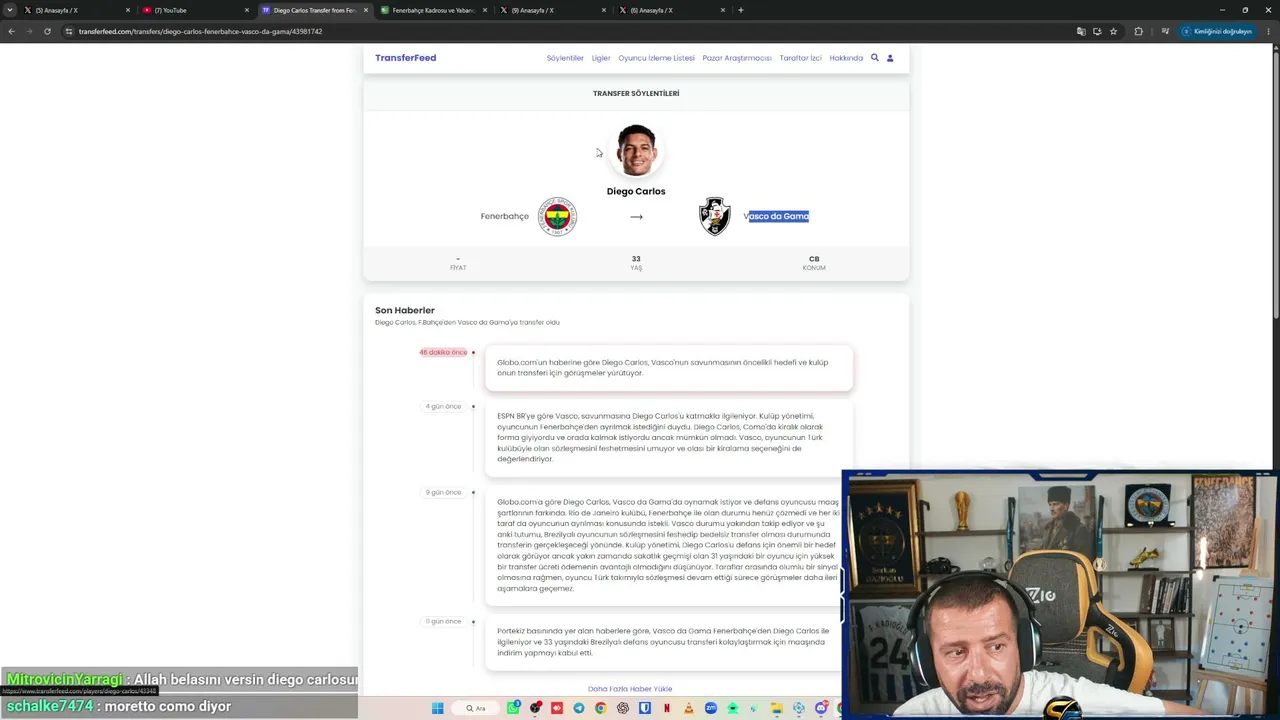Open Discord from the taskbar

[x=821, y=708]
